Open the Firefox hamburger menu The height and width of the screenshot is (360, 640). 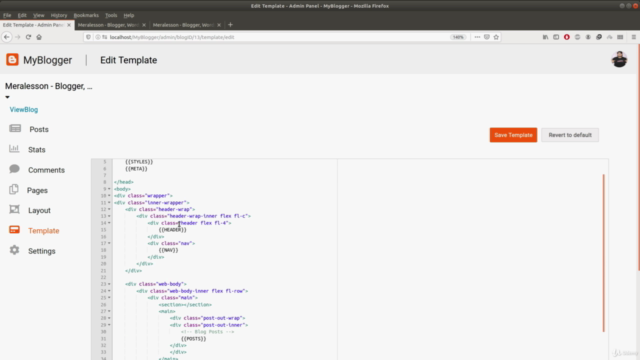[x=633, y=37]
